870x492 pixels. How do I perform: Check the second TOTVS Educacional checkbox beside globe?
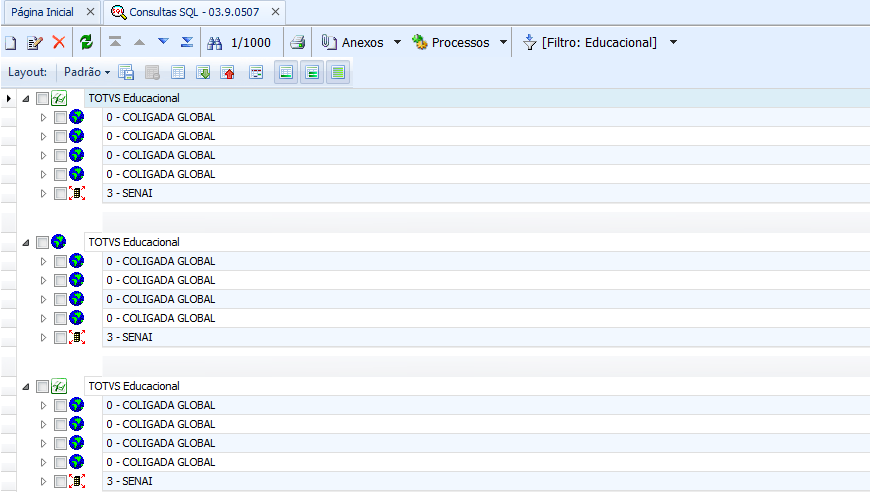click(x=42, y=242)
